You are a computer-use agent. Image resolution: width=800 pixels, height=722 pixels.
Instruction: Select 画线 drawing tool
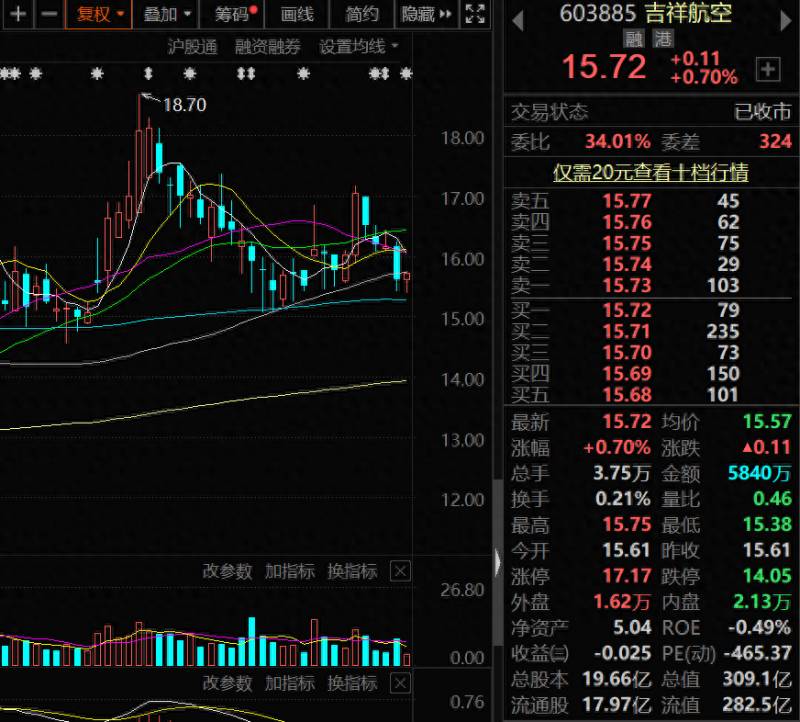point(297,14)
